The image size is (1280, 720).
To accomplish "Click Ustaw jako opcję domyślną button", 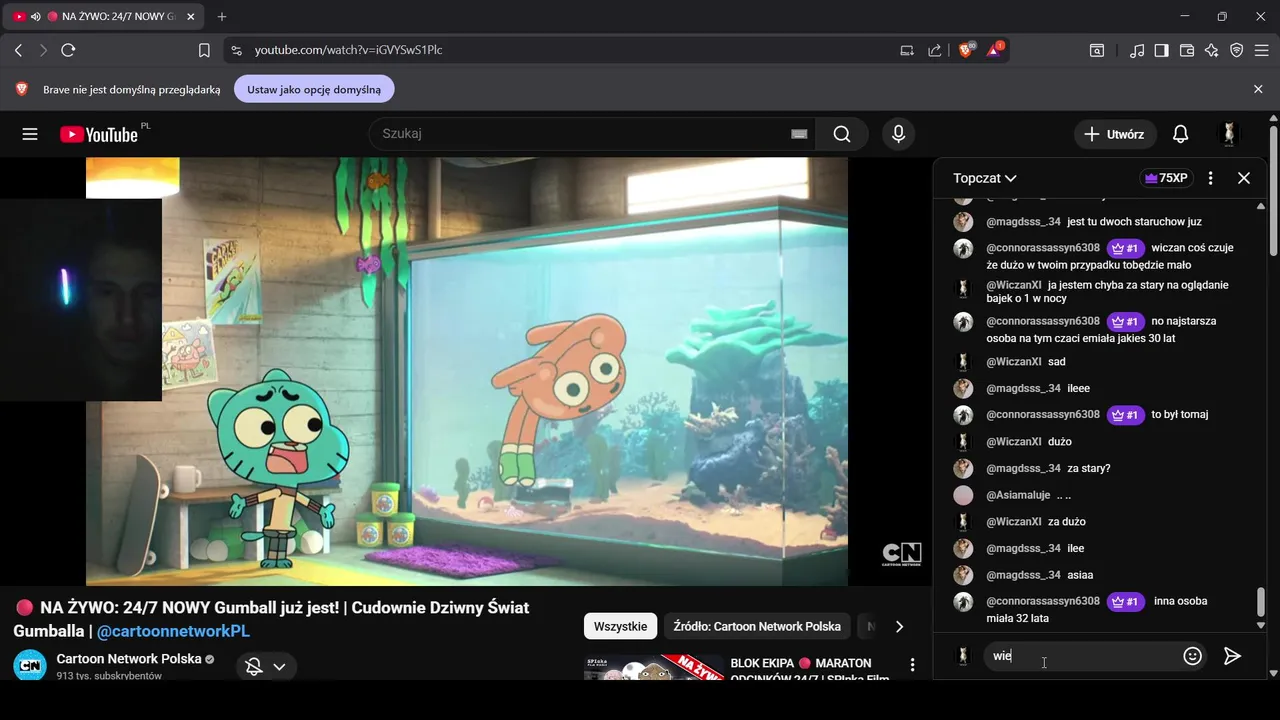I will (x=314, y=89).
